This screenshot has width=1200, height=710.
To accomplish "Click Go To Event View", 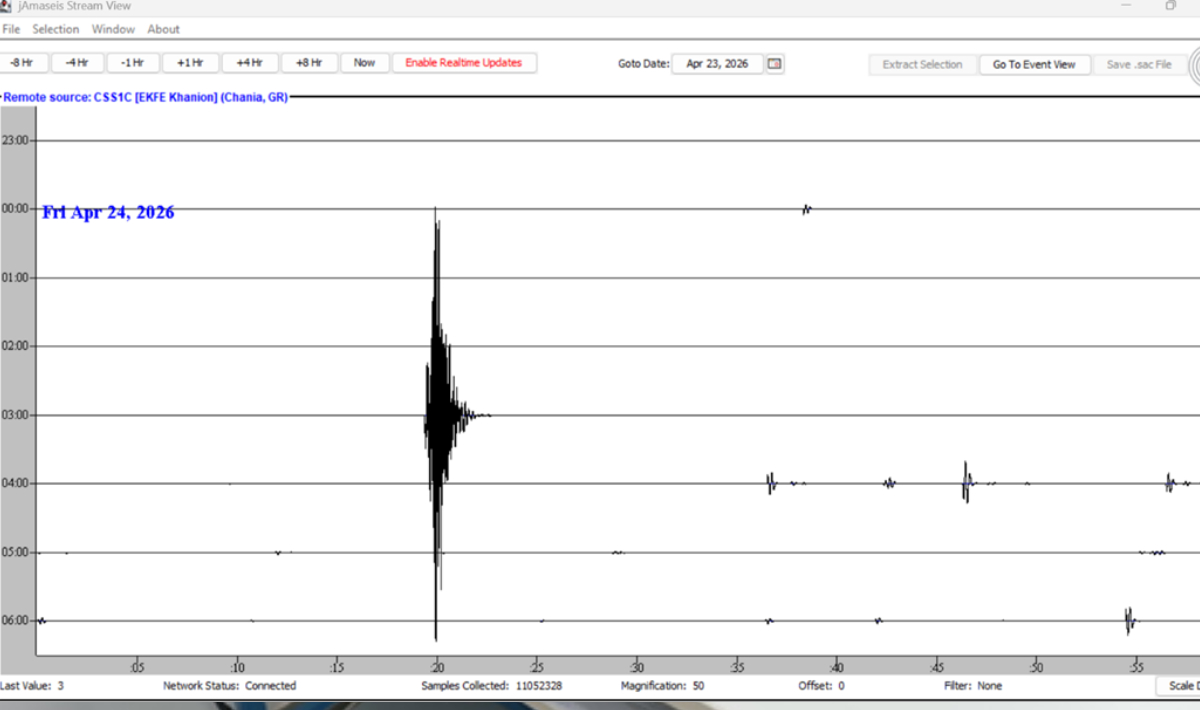I will coord(1034,65).
